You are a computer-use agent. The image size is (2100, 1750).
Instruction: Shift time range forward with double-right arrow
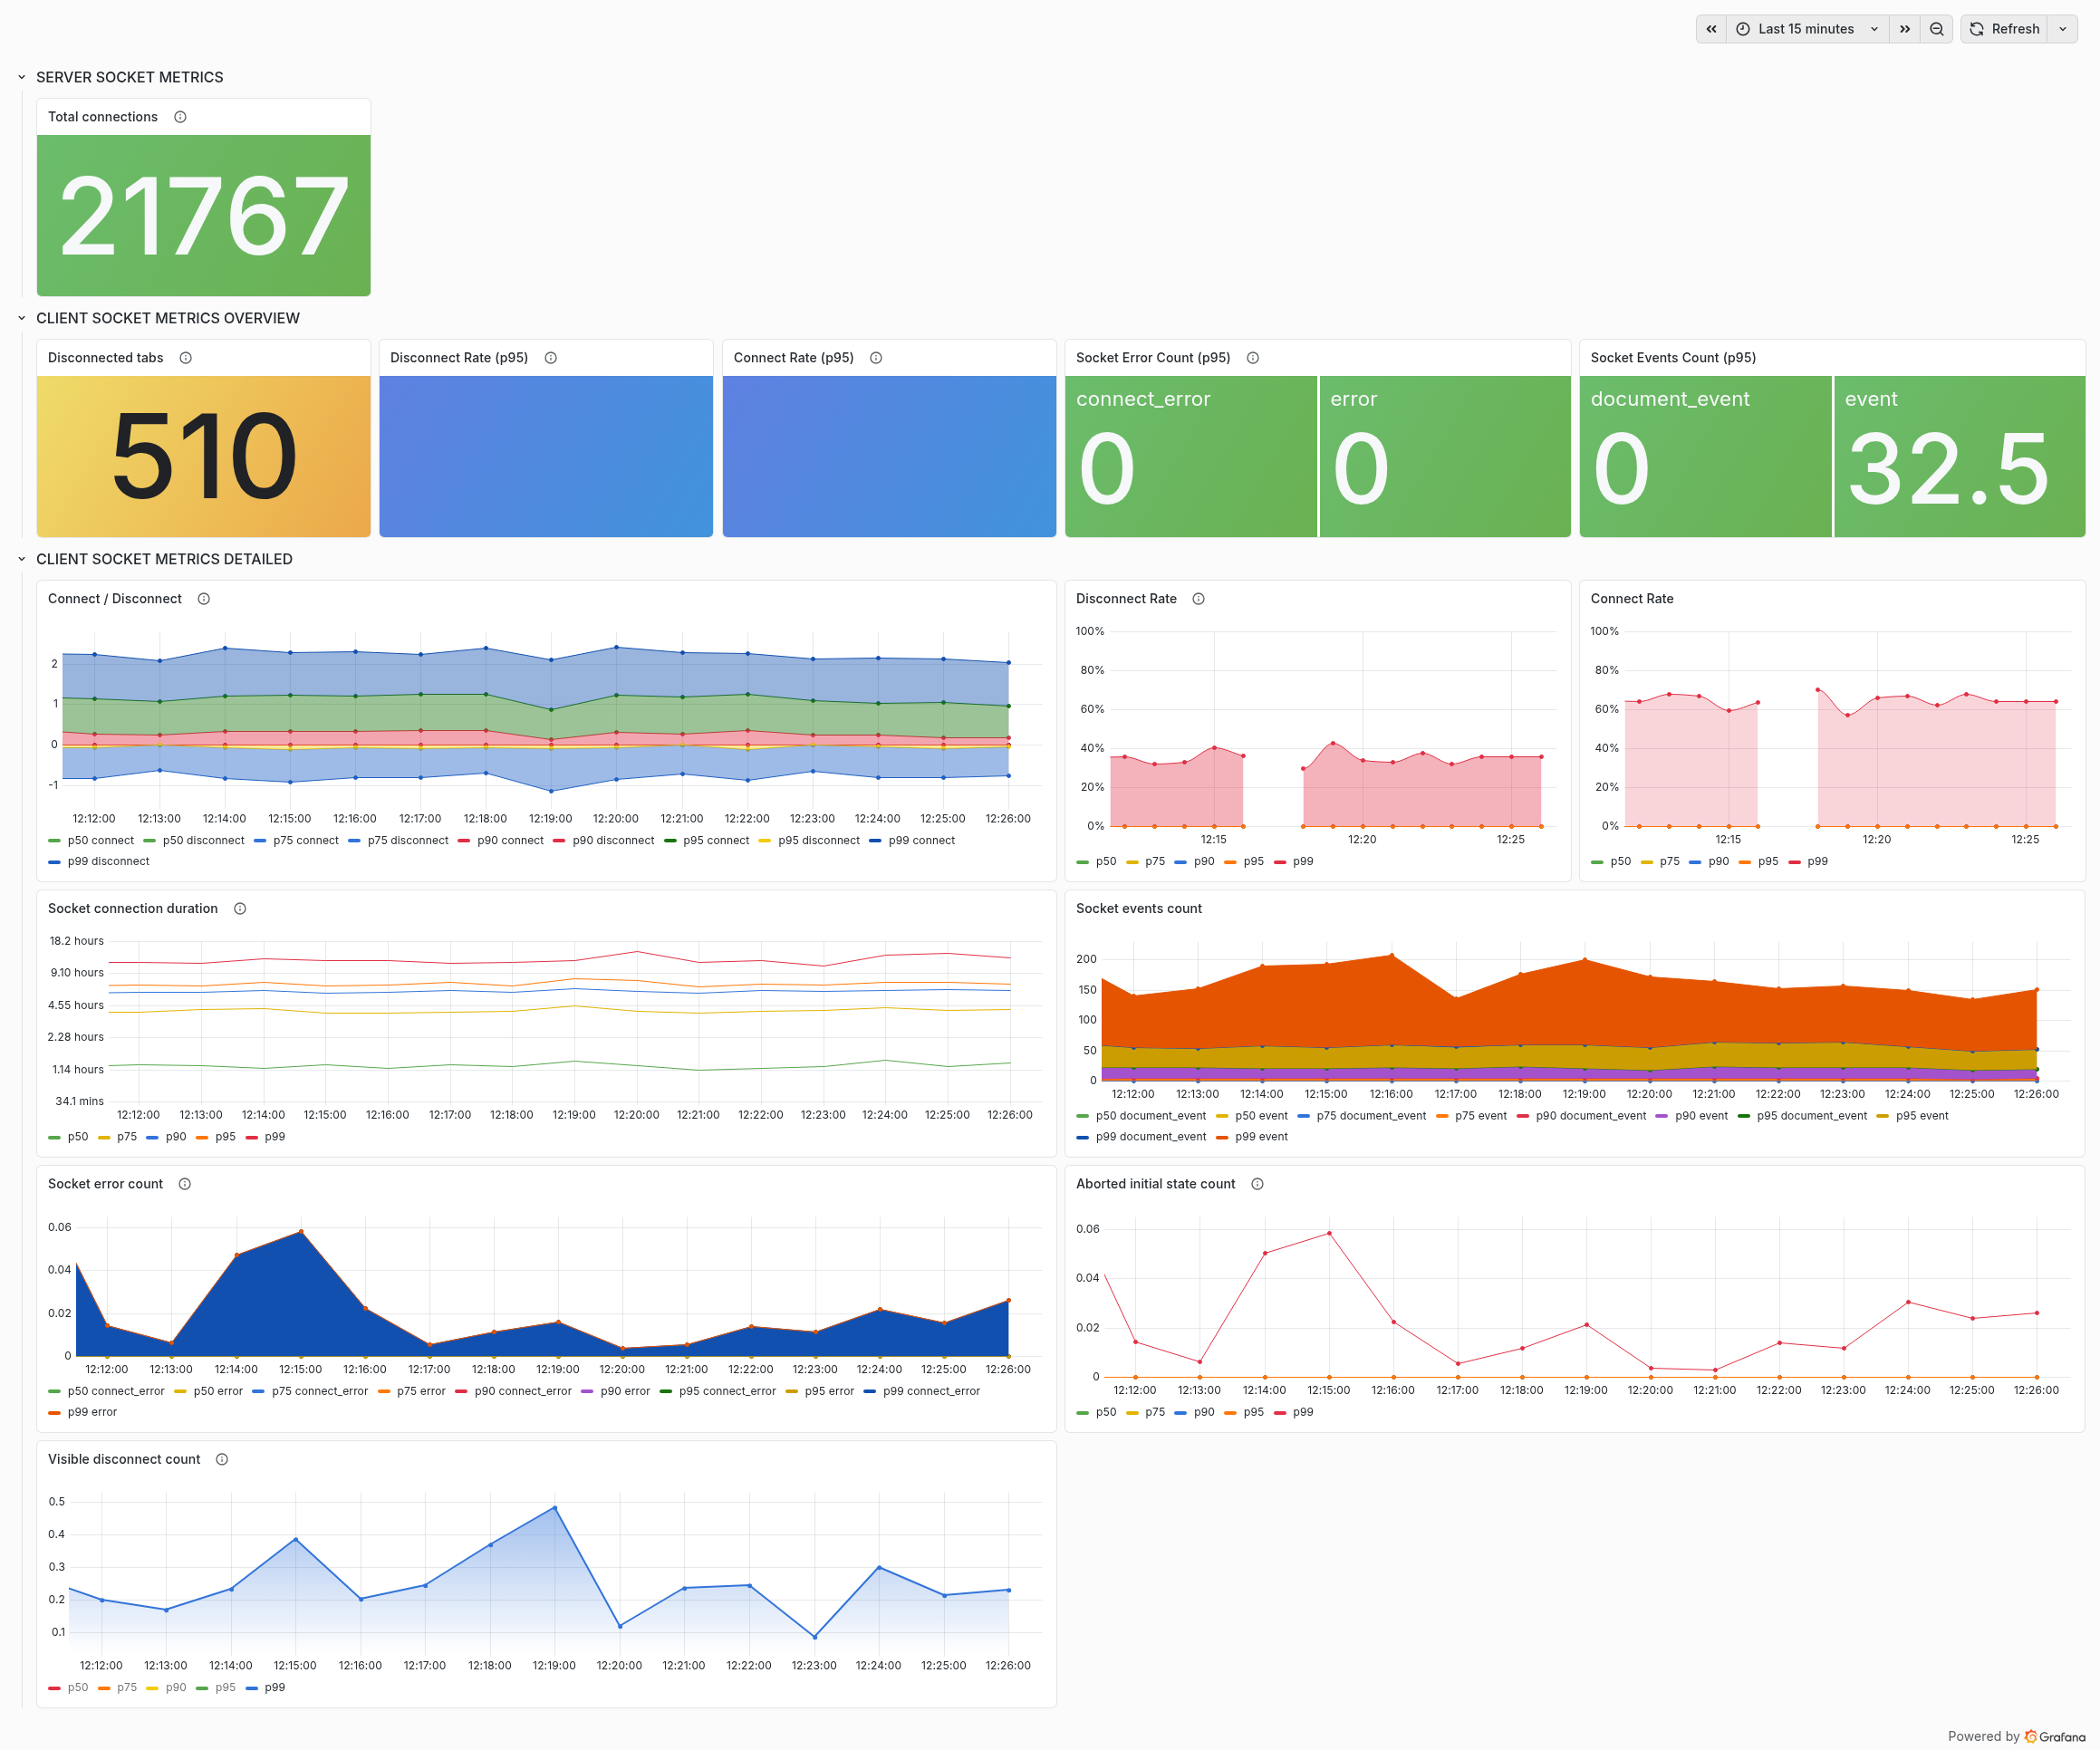1904,29
